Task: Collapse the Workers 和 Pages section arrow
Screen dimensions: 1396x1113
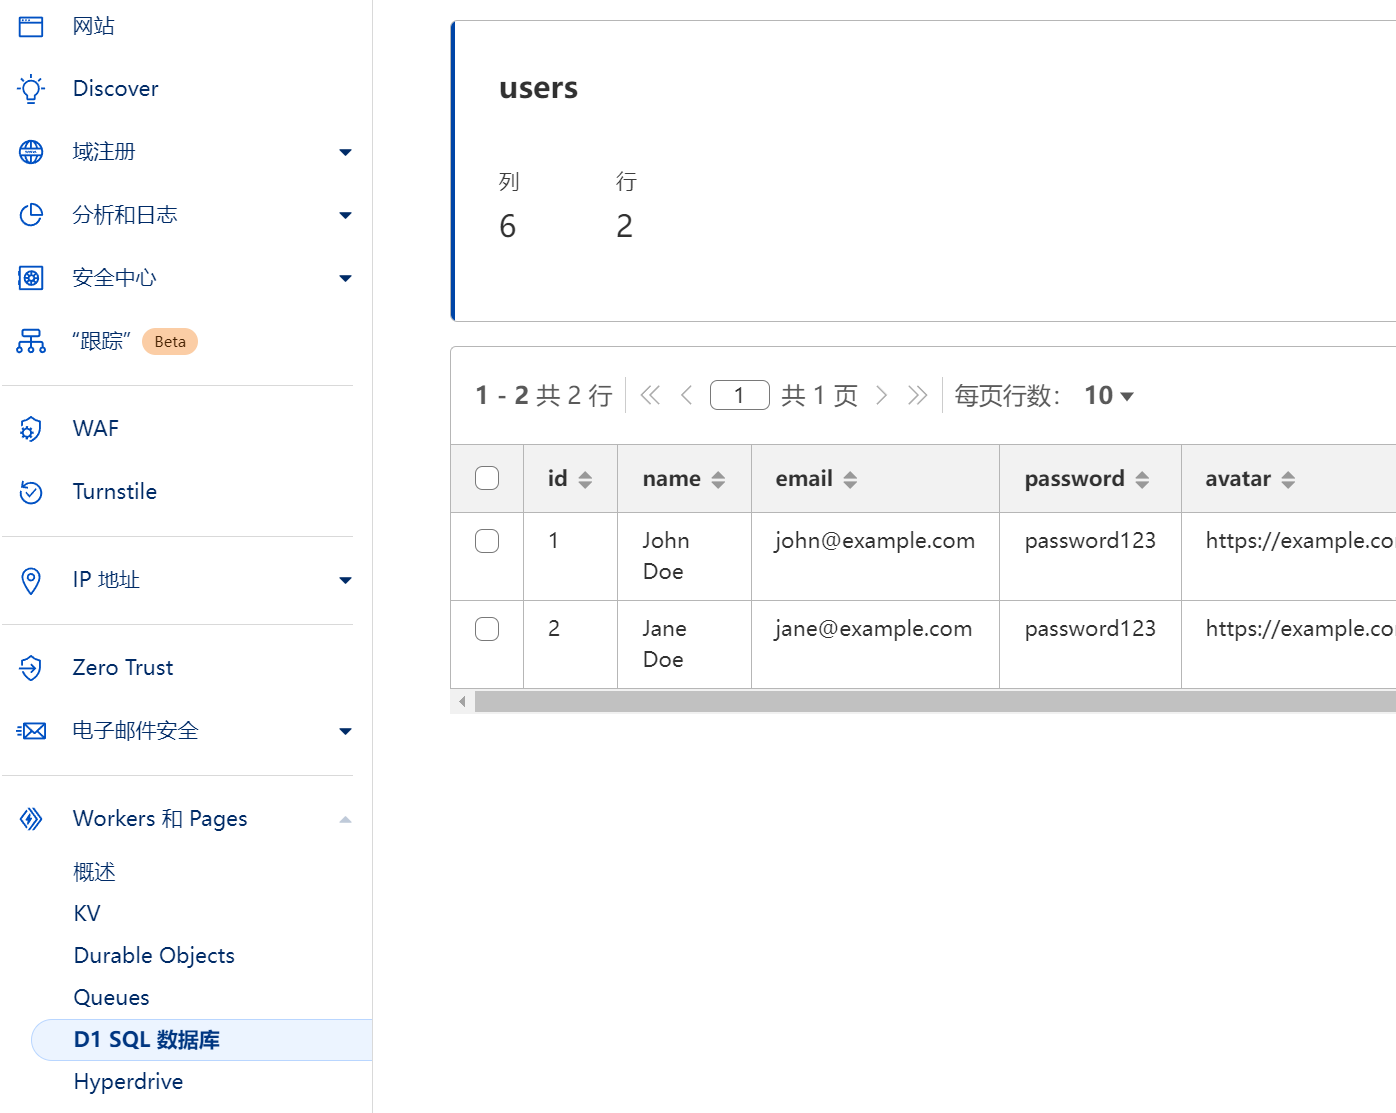Action: tap(345, 820)
